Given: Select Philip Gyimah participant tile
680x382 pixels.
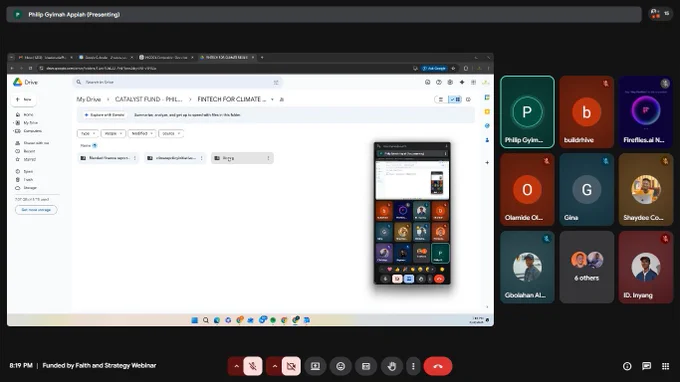Looking at the screenshot, I should point(527,112).
